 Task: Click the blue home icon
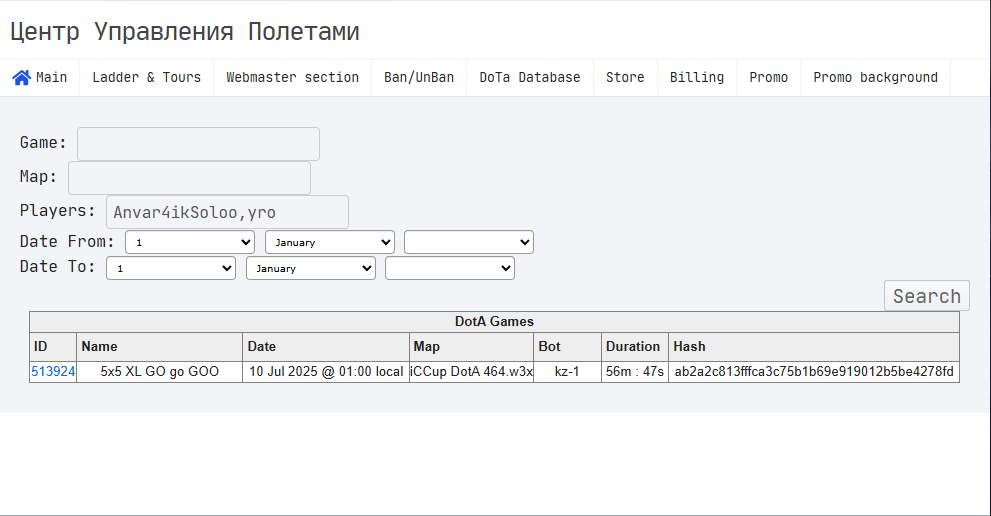(x=21, y=78)
